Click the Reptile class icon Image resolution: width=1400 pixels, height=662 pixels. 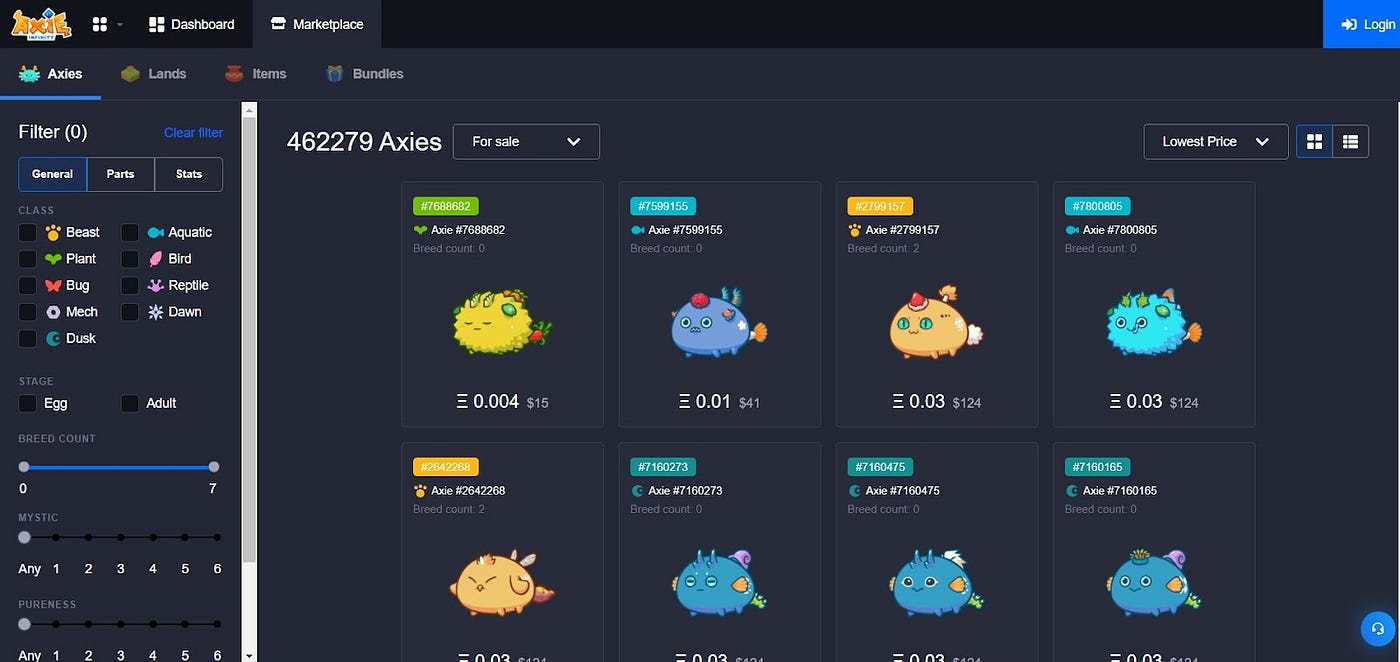point(156,285)
